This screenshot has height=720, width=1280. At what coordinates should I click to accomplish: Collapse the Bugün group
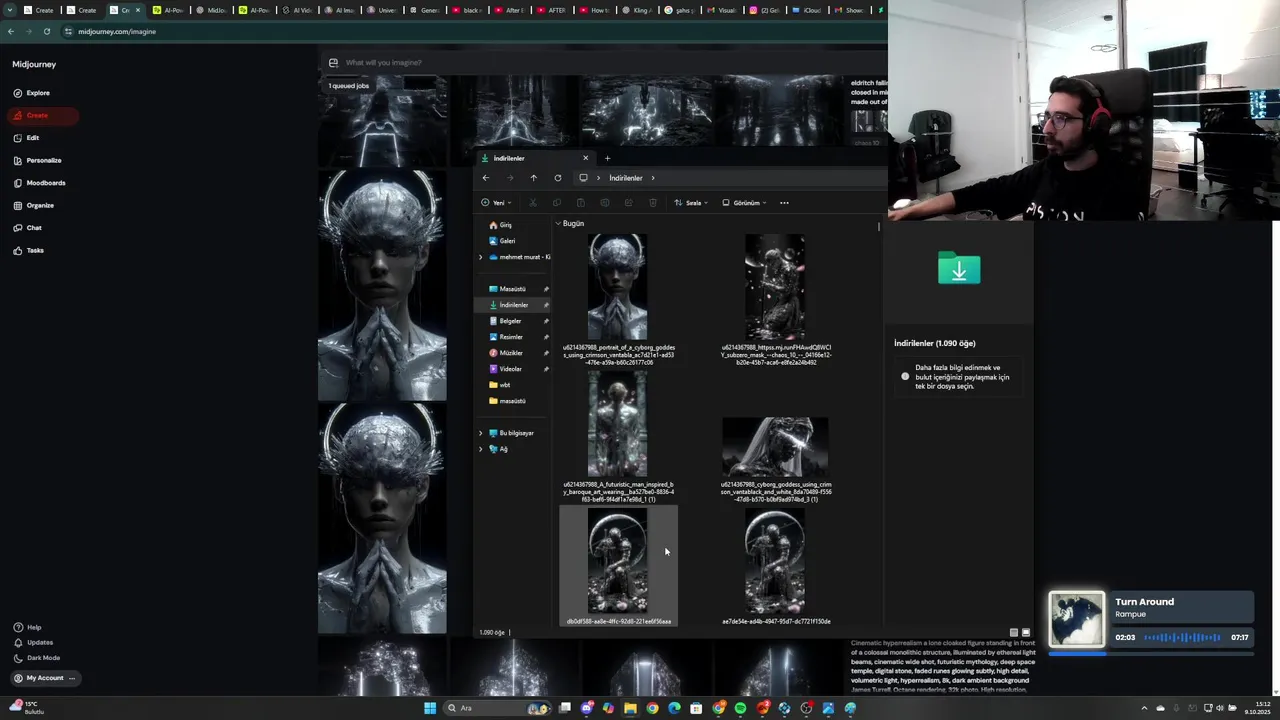(558, 224)
